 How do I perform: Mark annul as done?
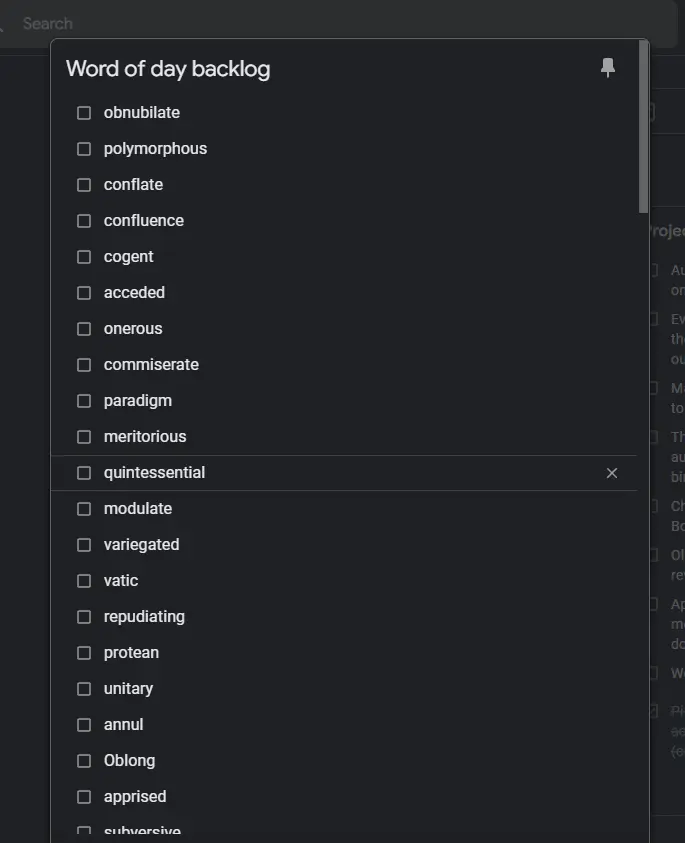coord(84,725)
